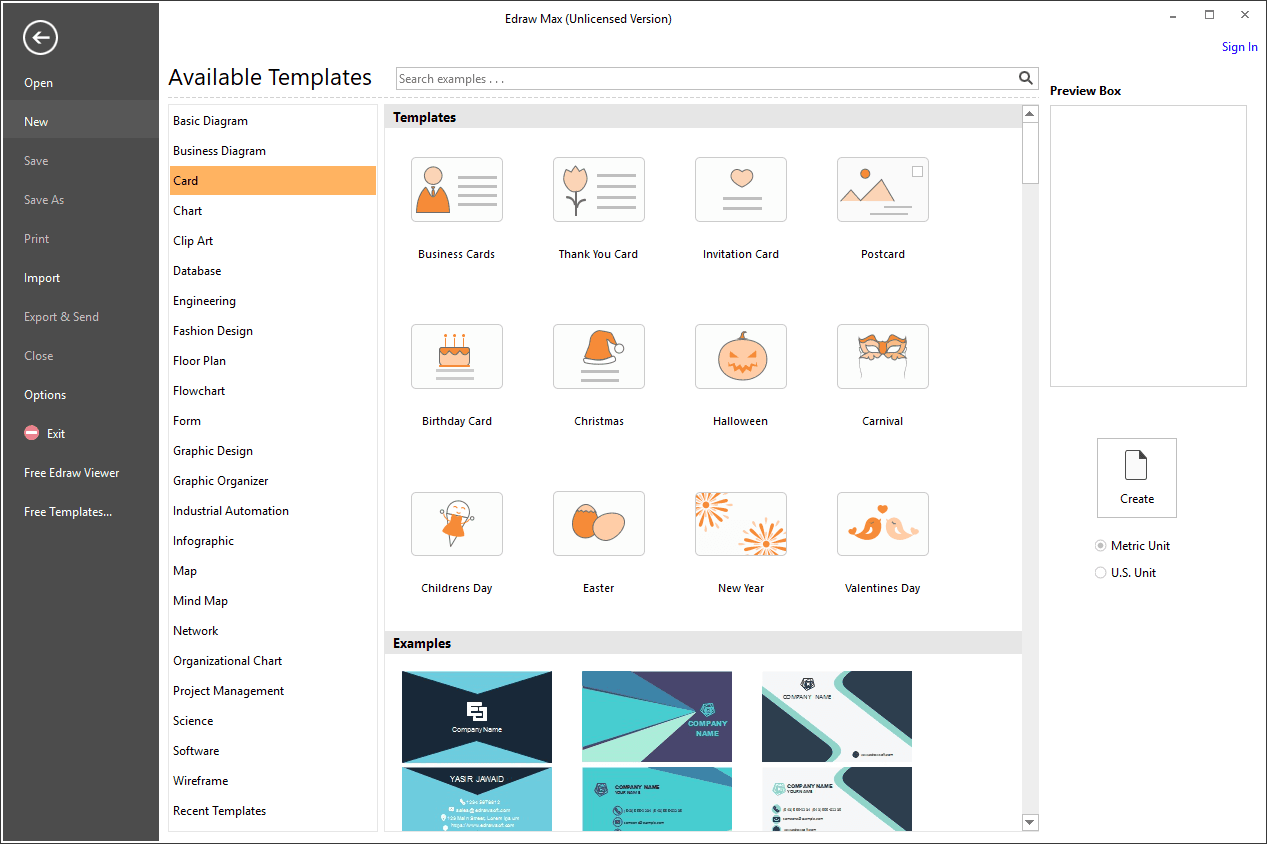The width and height of the screenshot is (1267, 844).
Task: Select the Birthday Card cake icon
Action: [x=457, y=356]
